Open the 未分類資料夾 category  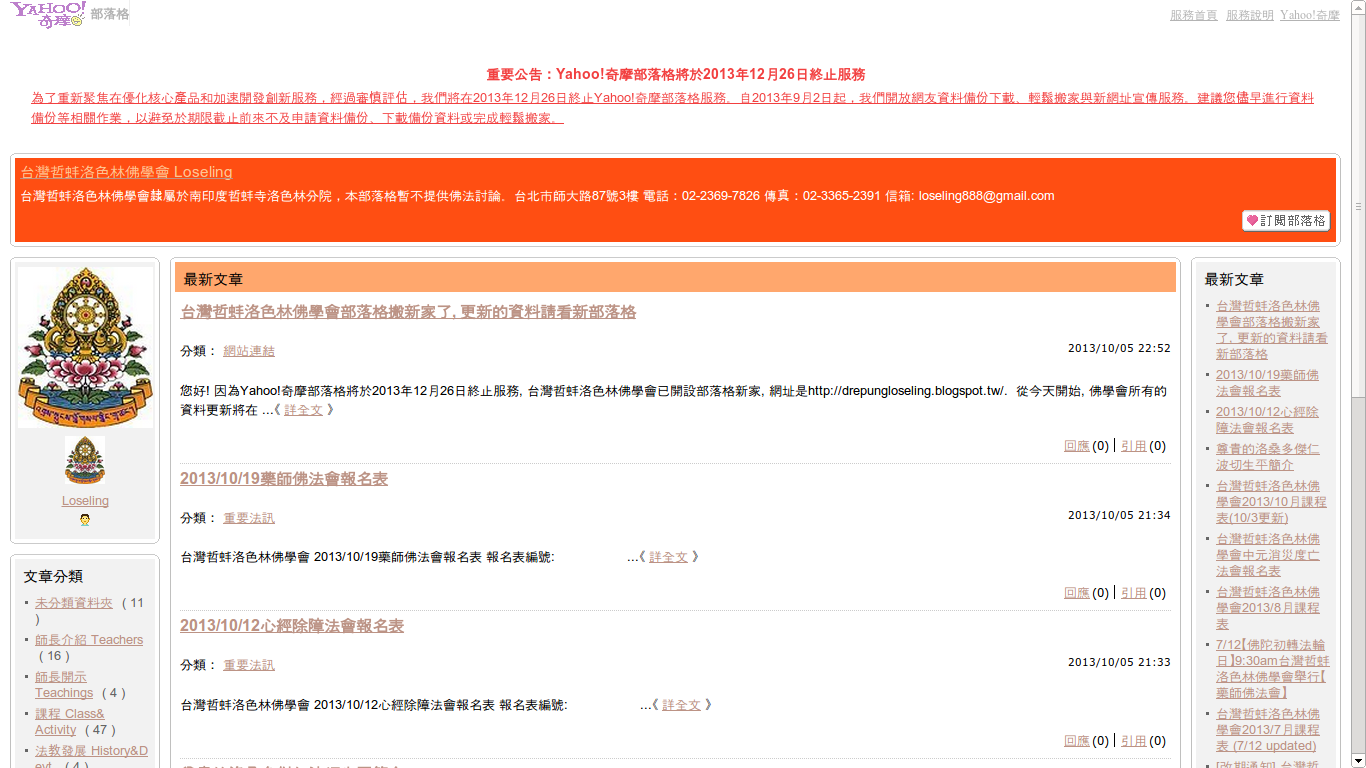(x=74, y=603)
